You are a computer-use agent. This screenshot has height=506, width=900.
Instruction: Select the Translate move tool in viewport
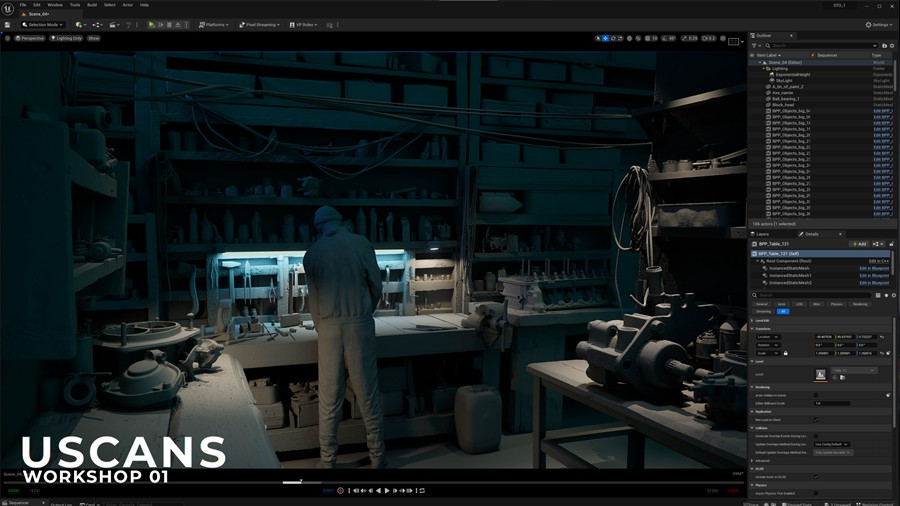(606, 38)
